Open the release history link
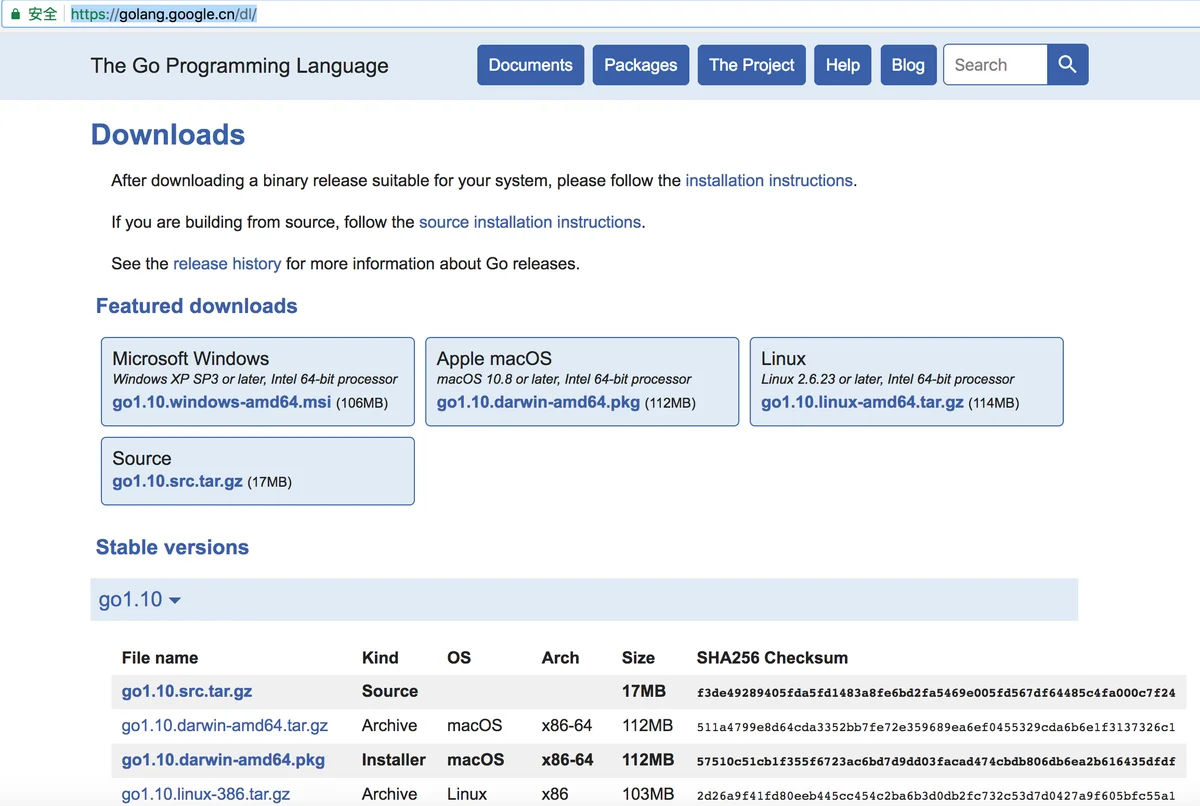Image resolution: width=1200 pixels, height=806 pixels. (227, 264)
